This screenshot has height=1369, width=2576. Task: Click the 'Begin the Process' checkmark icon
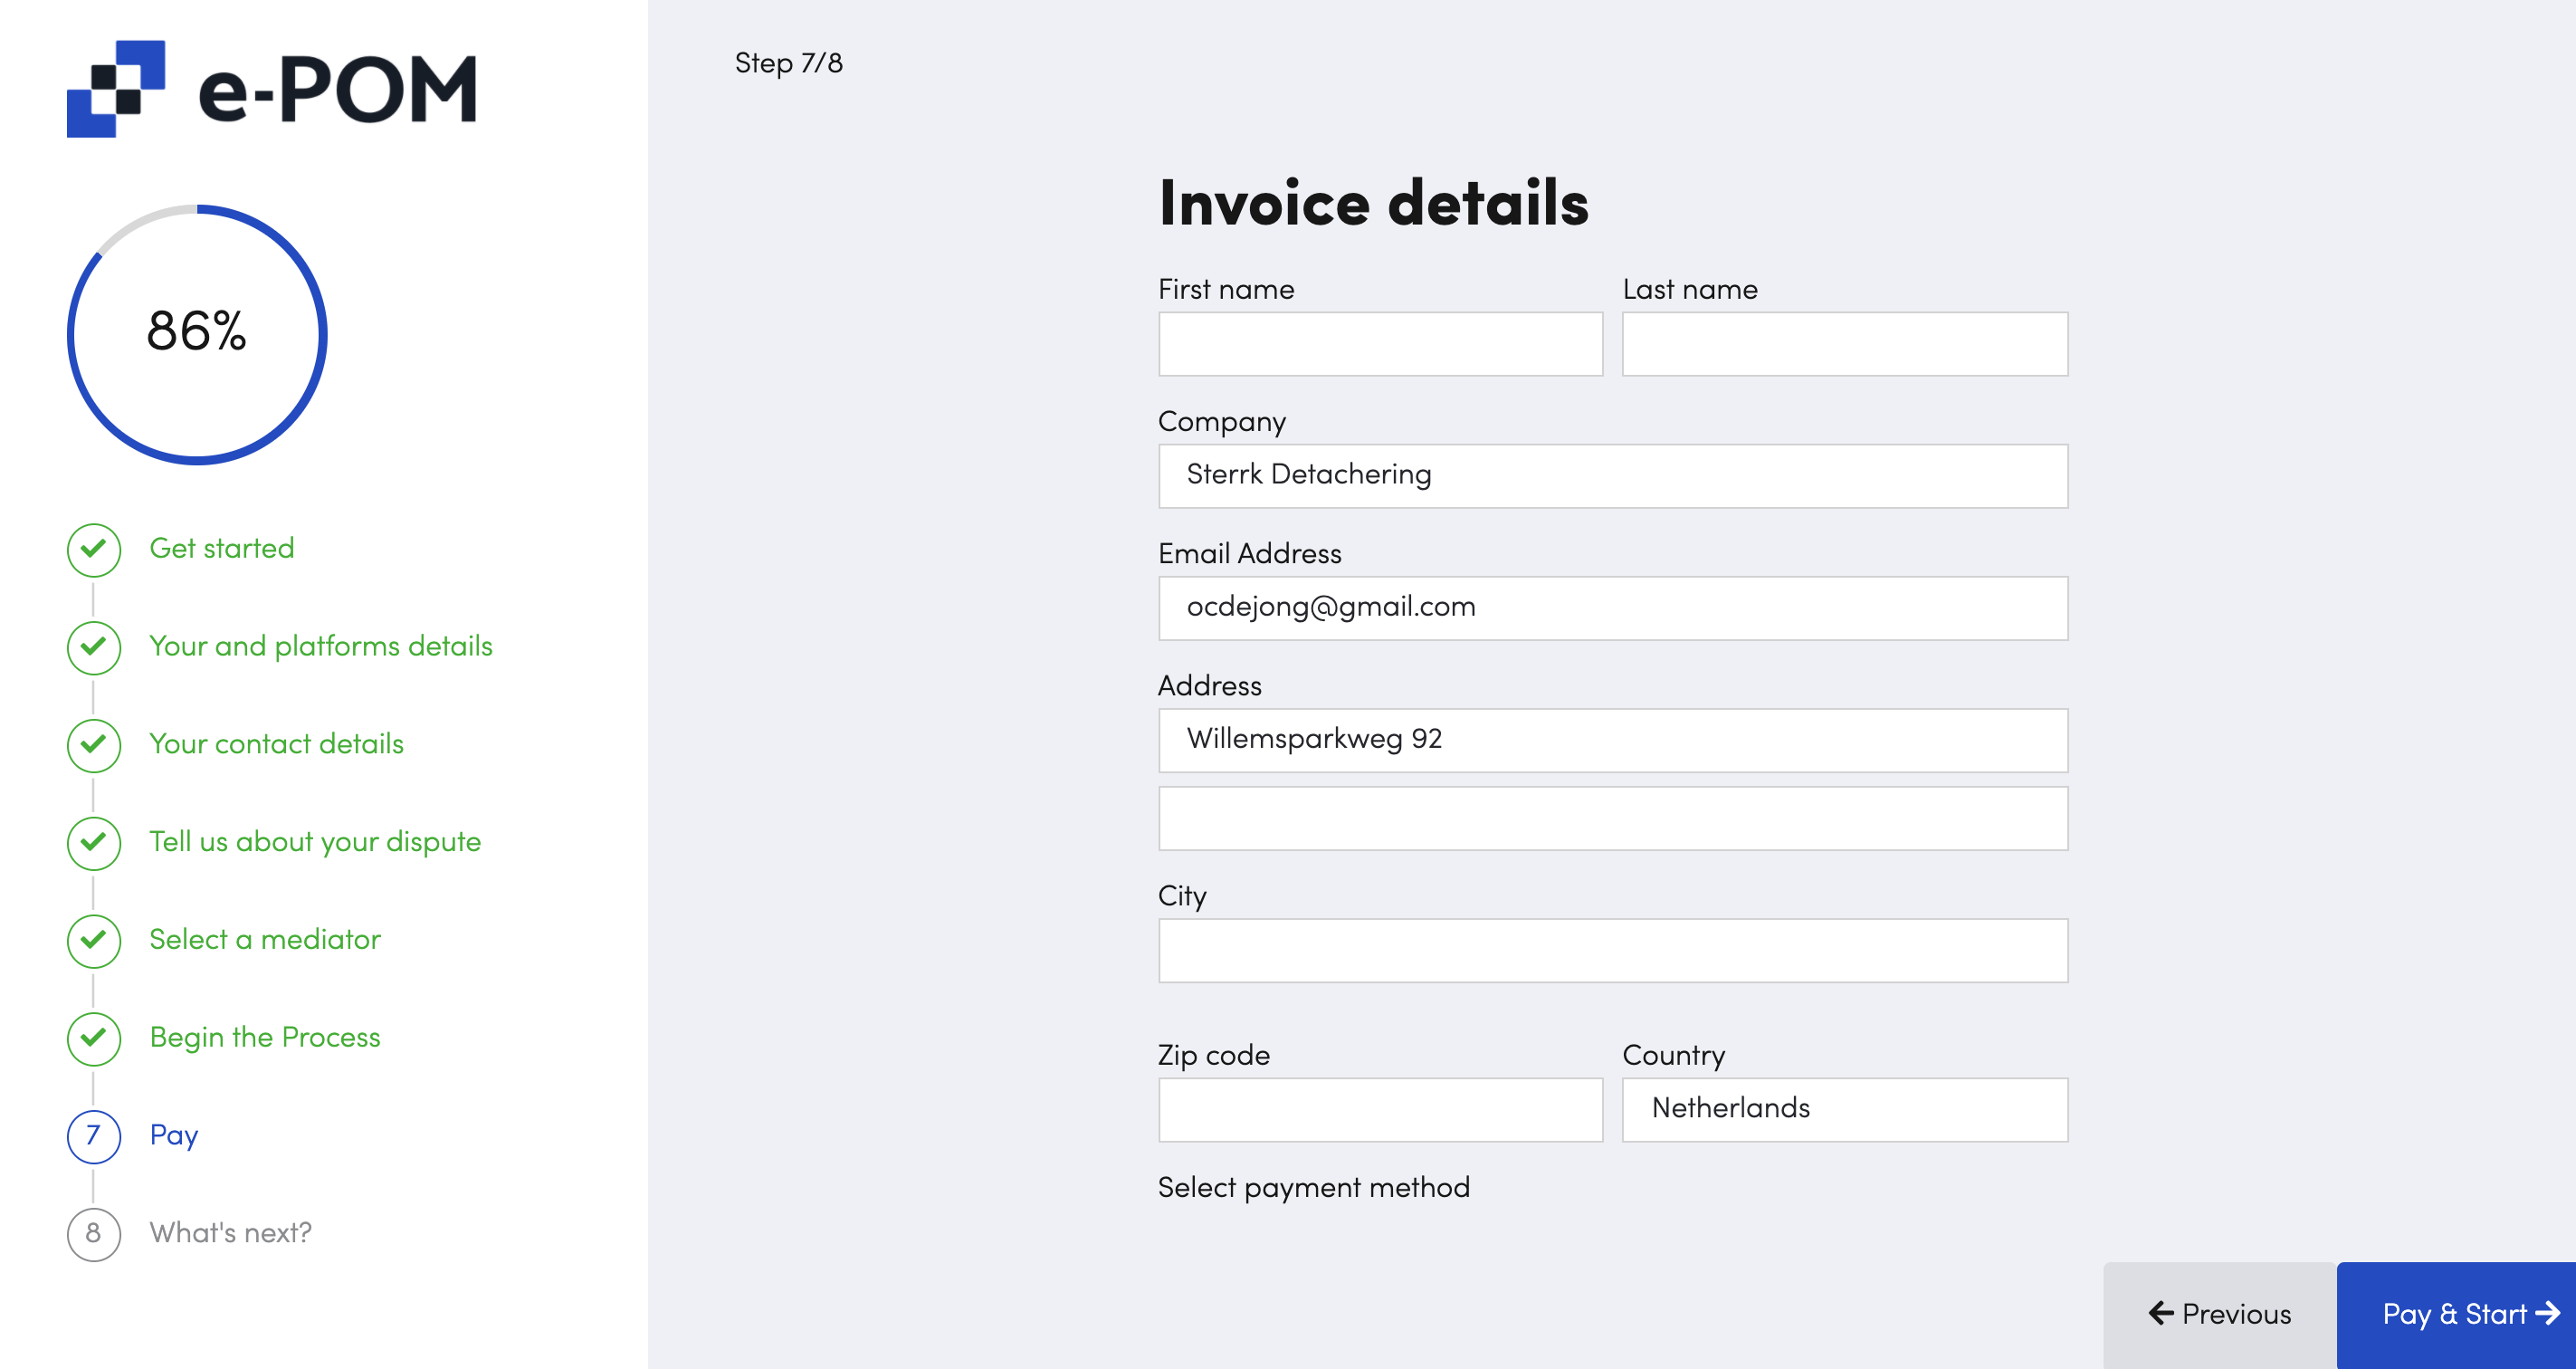coord(94,1037)
